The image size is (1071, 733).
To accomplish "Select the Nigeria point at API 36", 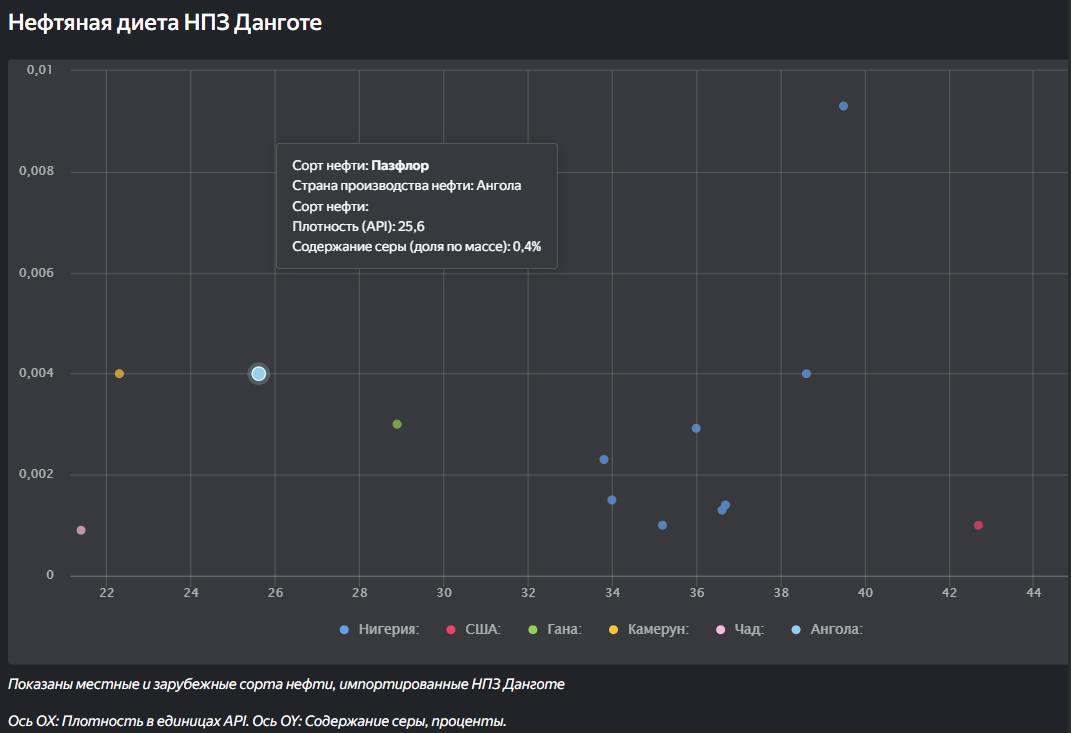I will [x=696, y=428].
